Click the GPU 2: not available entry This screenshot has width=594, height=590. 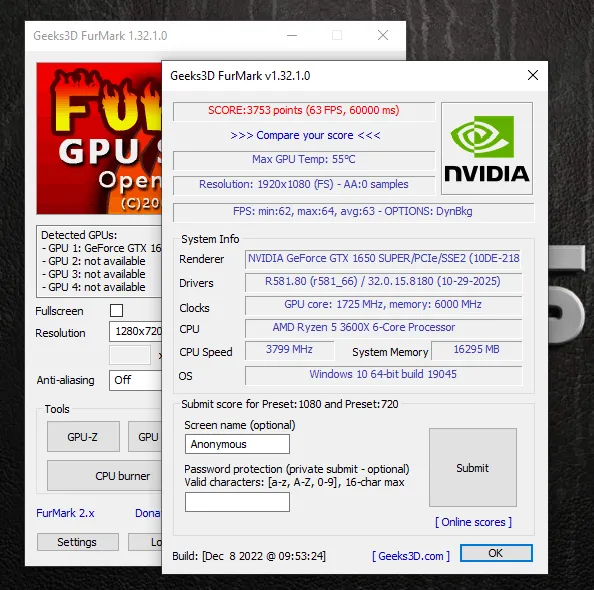[94, 261]
